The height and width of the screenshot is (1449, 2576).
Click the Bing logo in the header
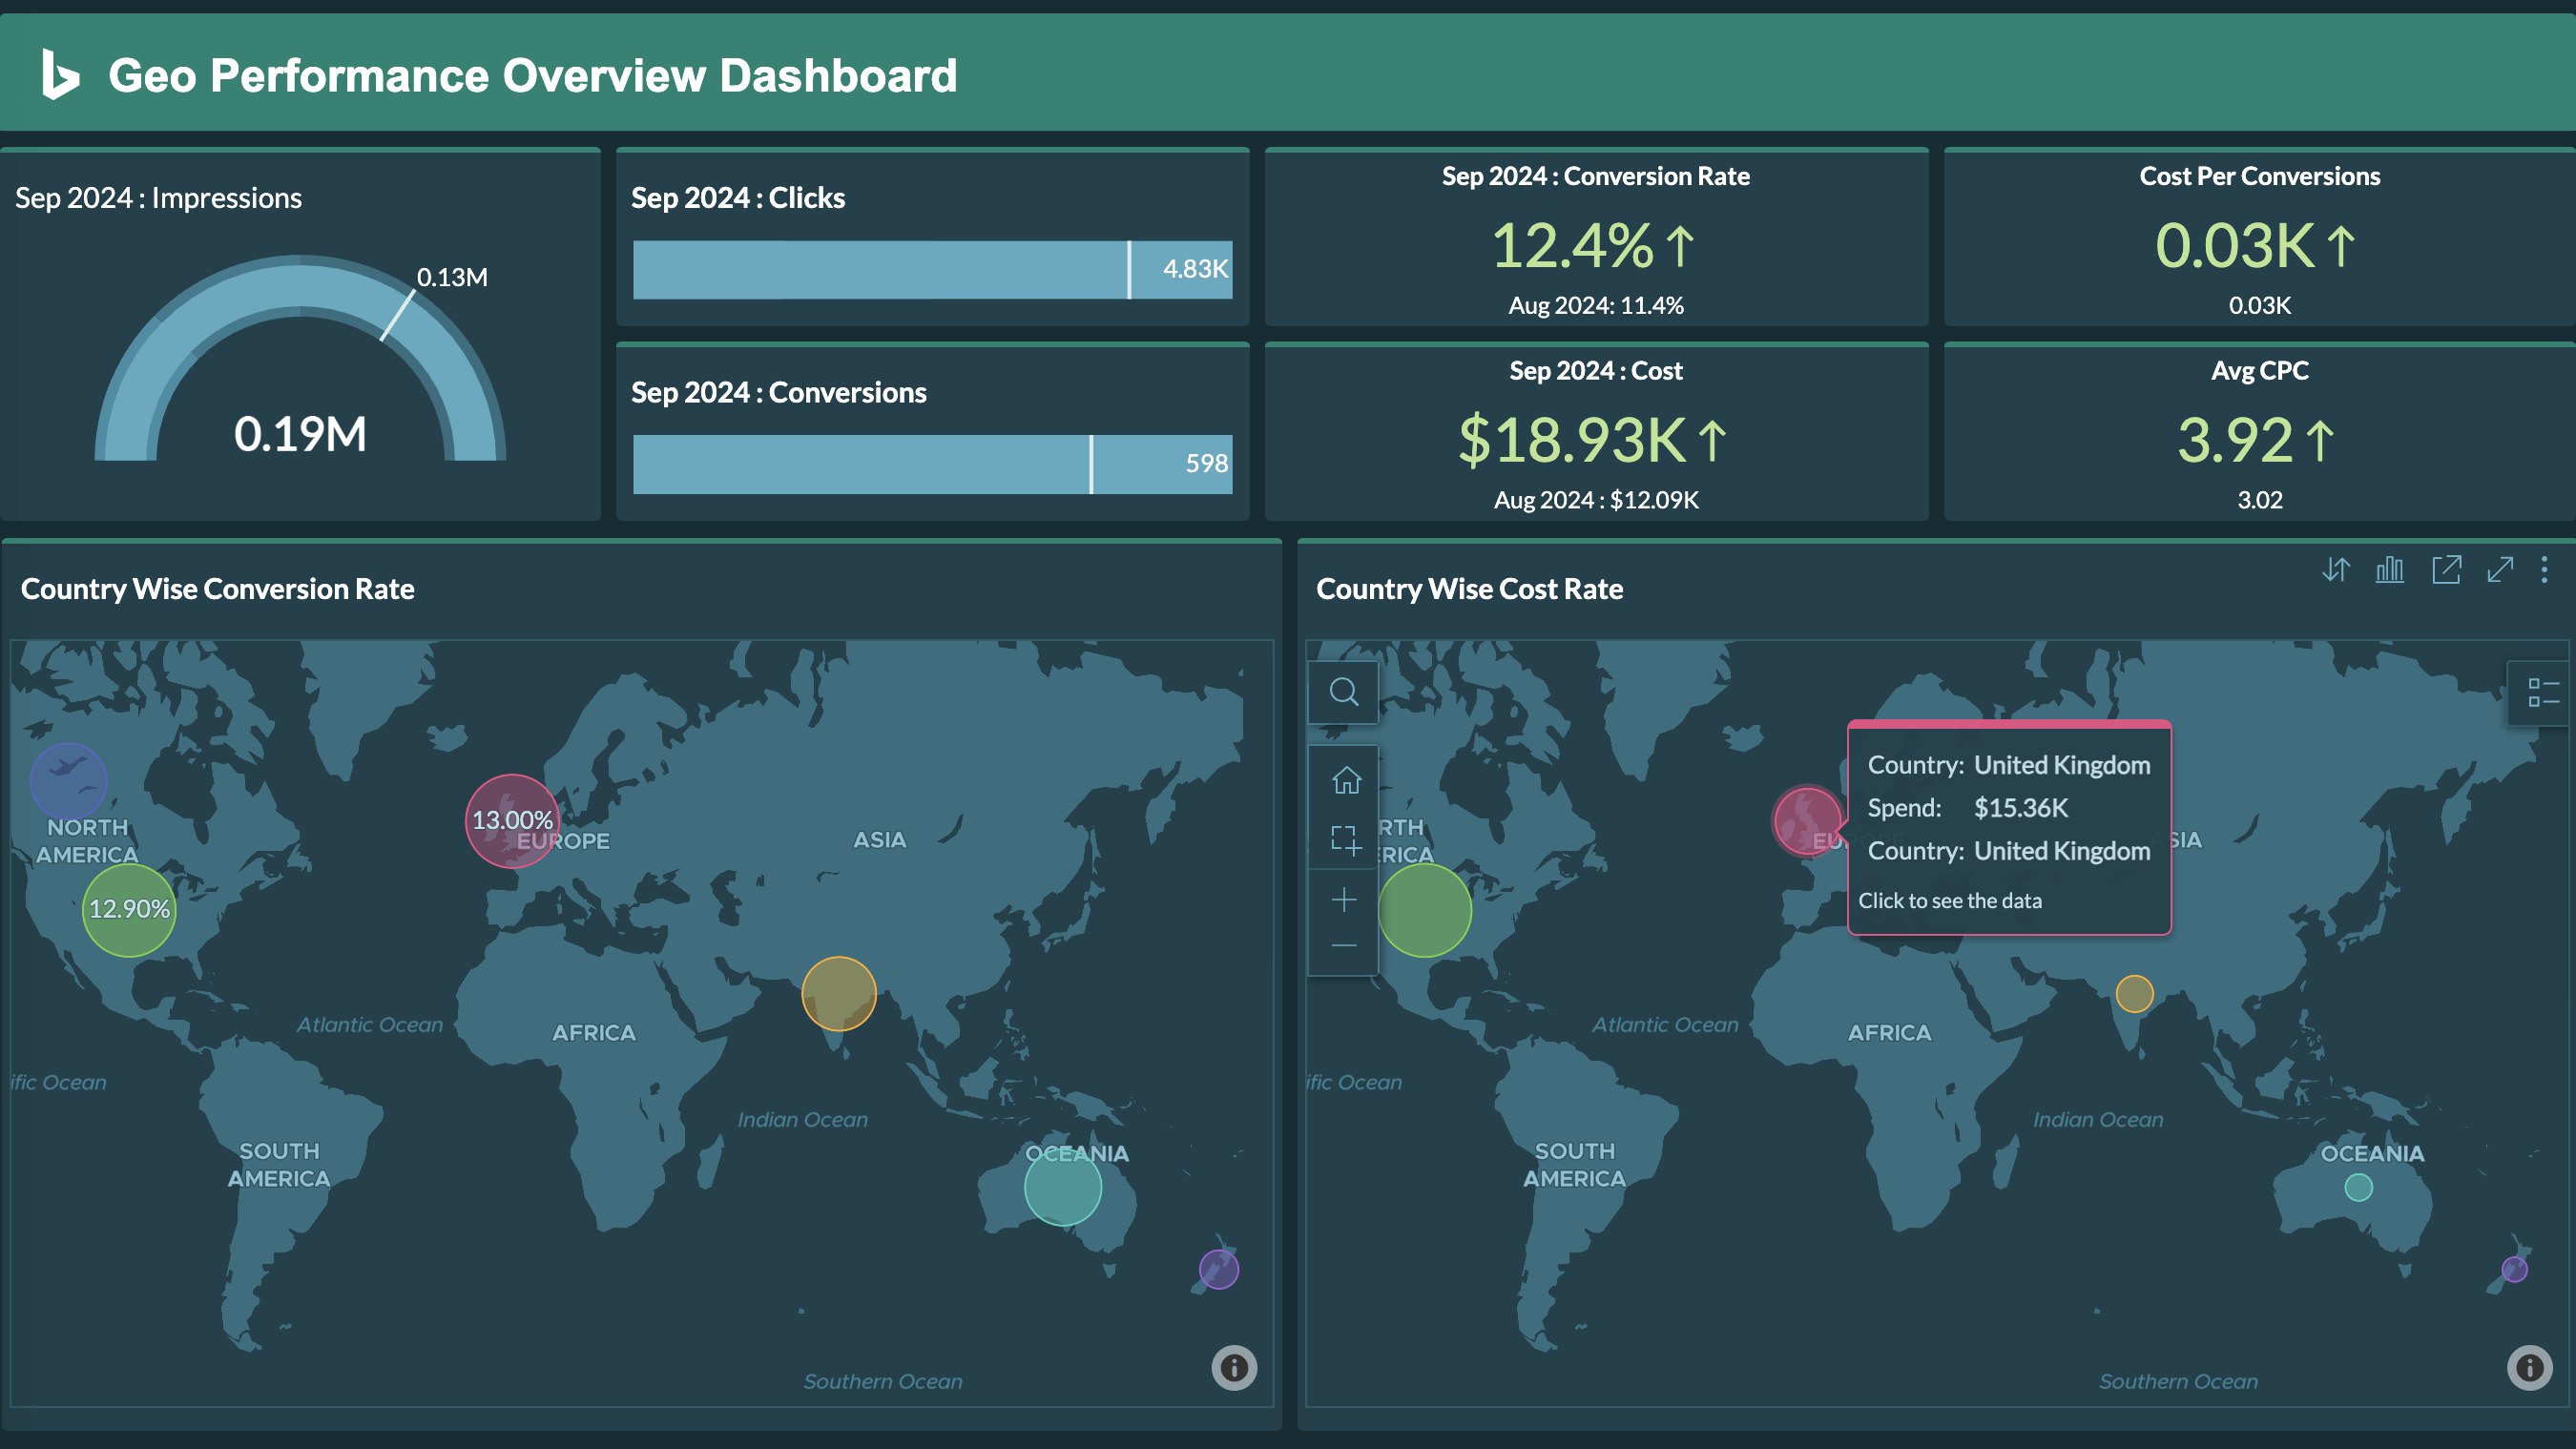[x=60, y=75]
